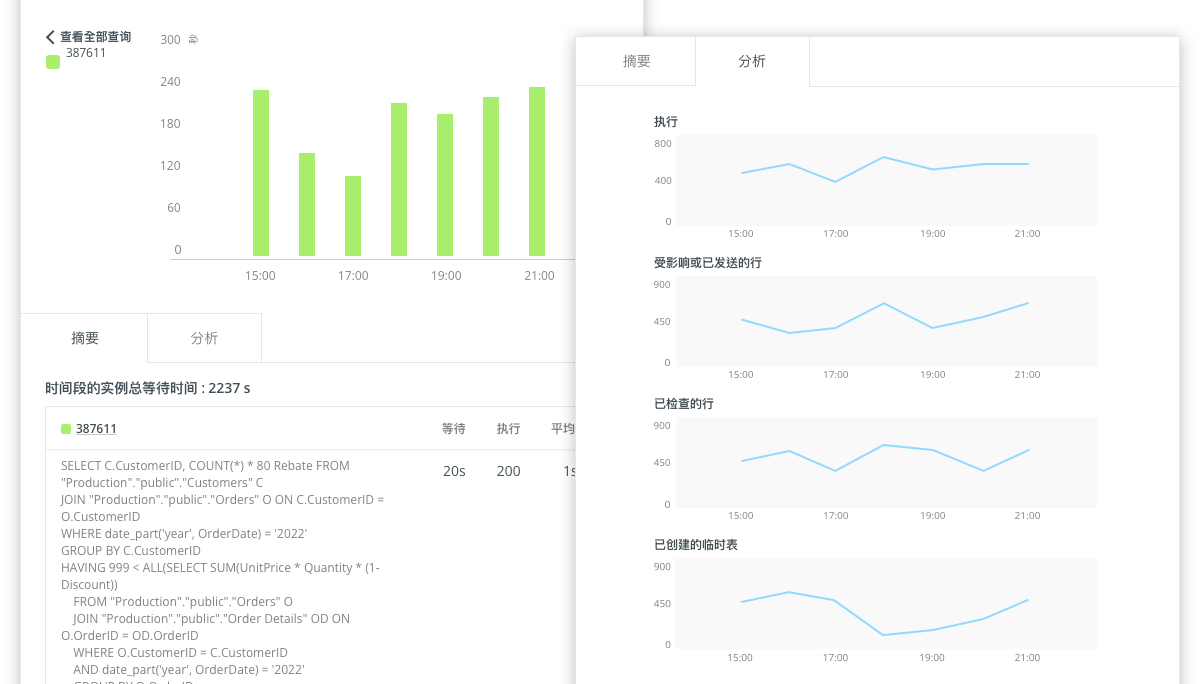1200x684 pixels.
Task: Click the shortest green bar before 17:00
Action: 352,215
